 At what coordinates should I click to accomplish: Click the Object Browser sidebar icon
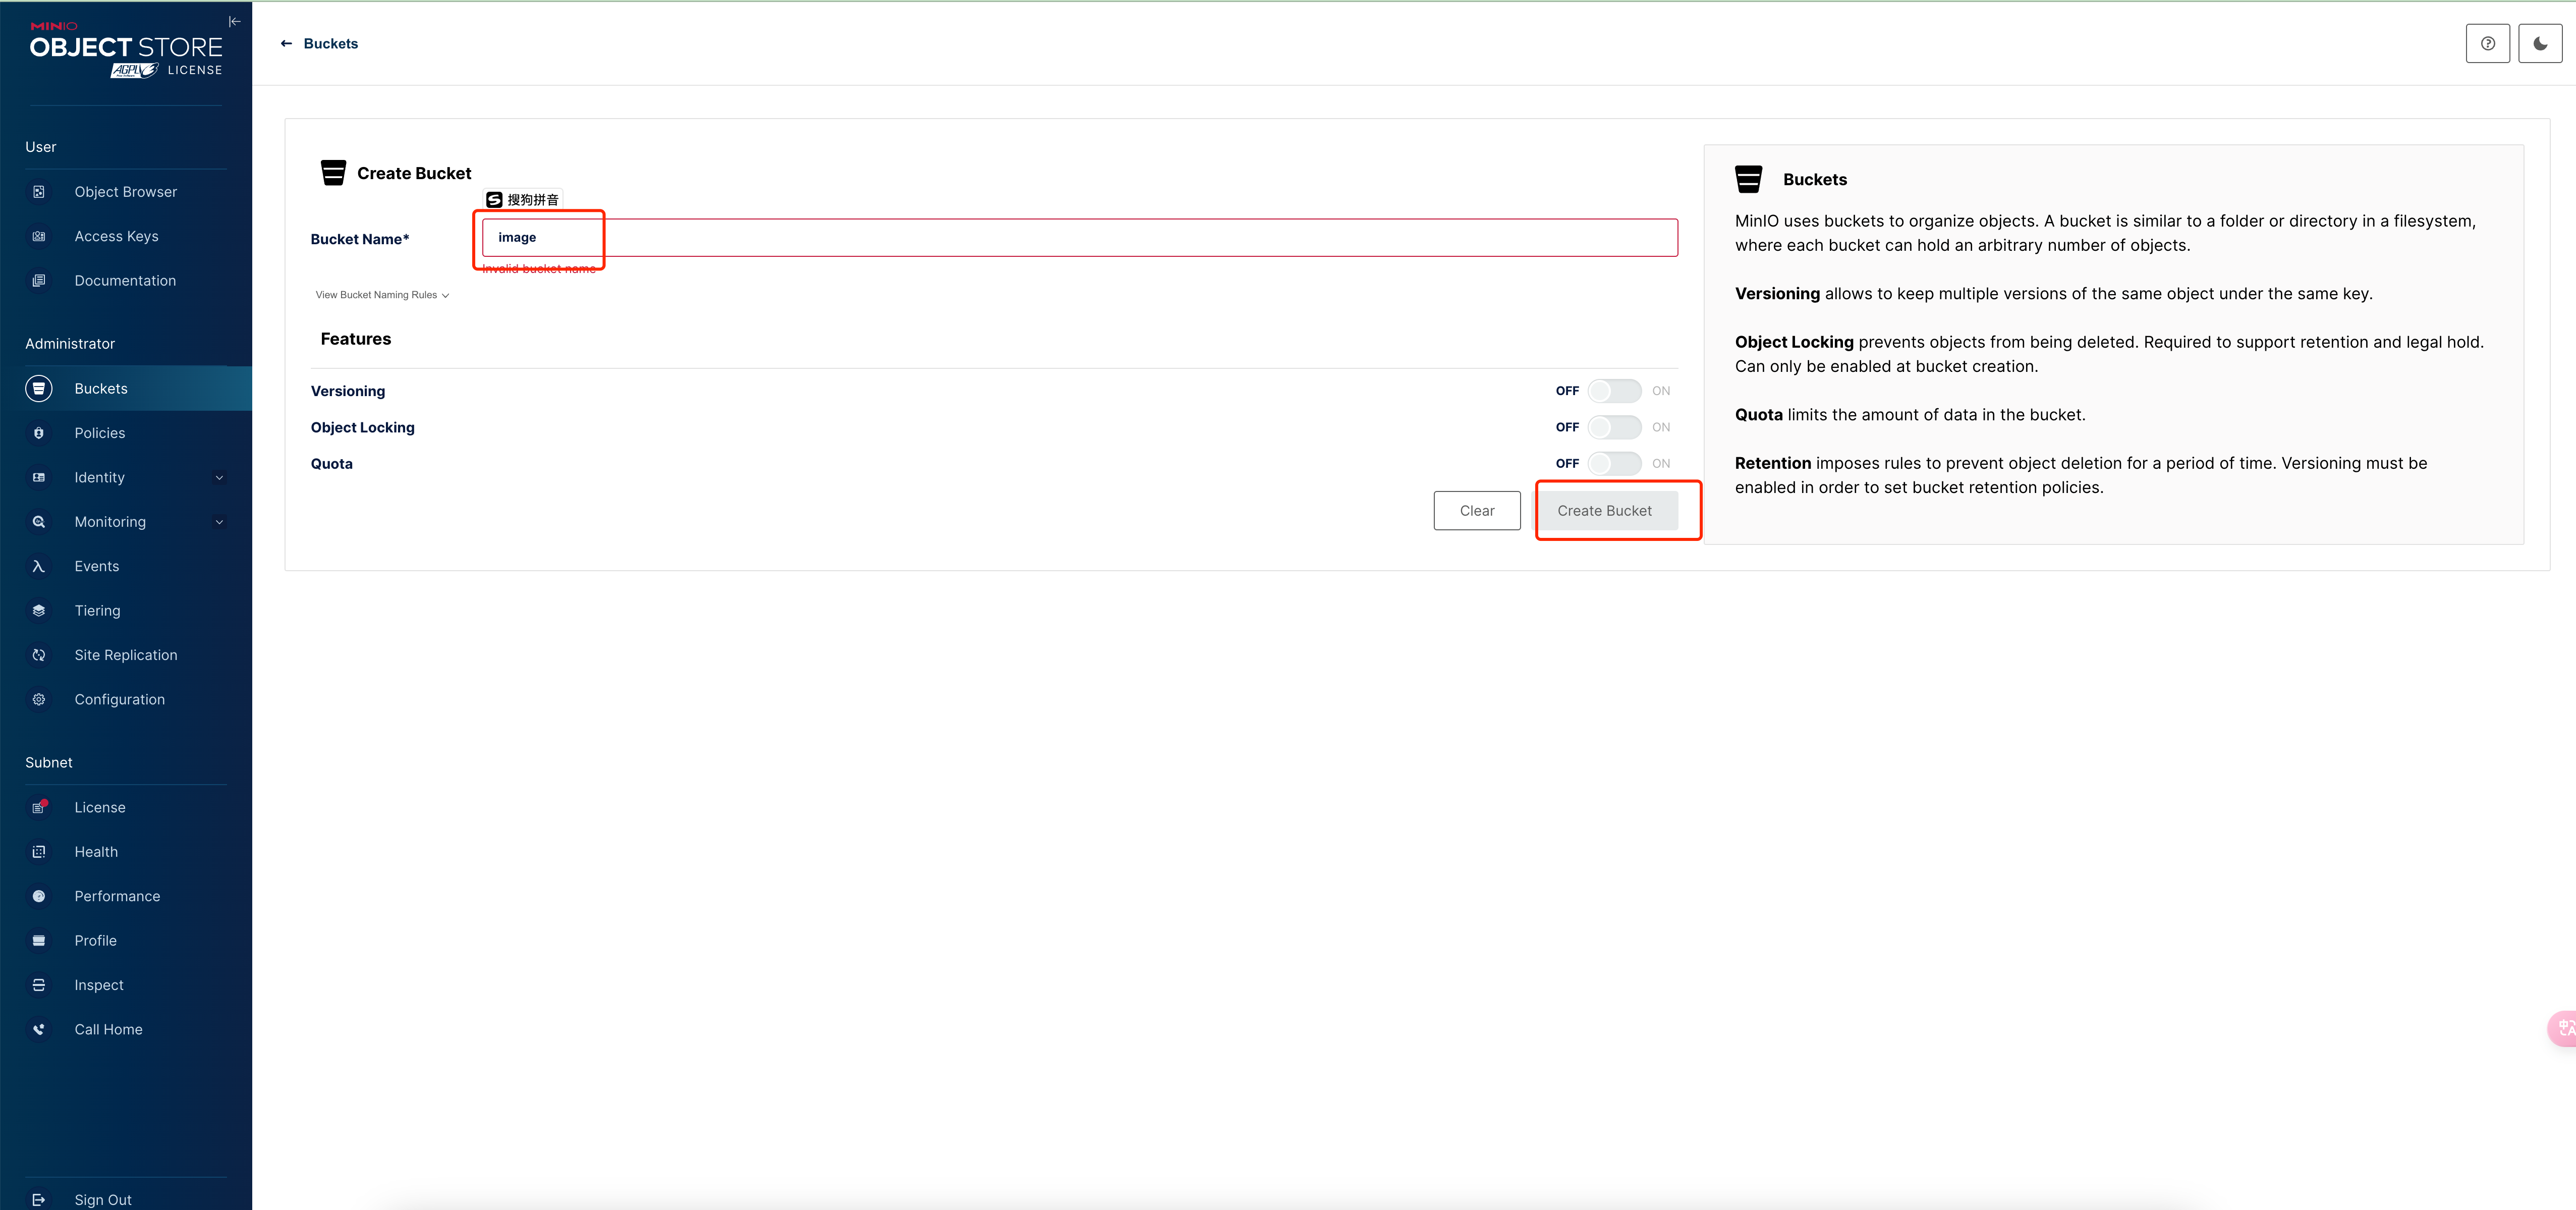(39, 192)
